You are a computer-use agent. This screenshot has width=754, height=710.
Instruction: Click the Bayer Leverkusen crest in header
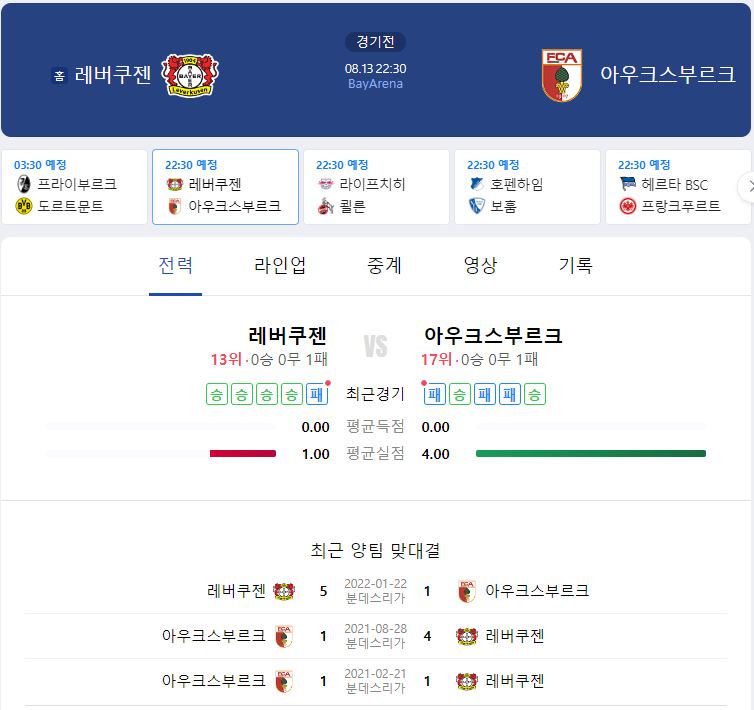189,75
